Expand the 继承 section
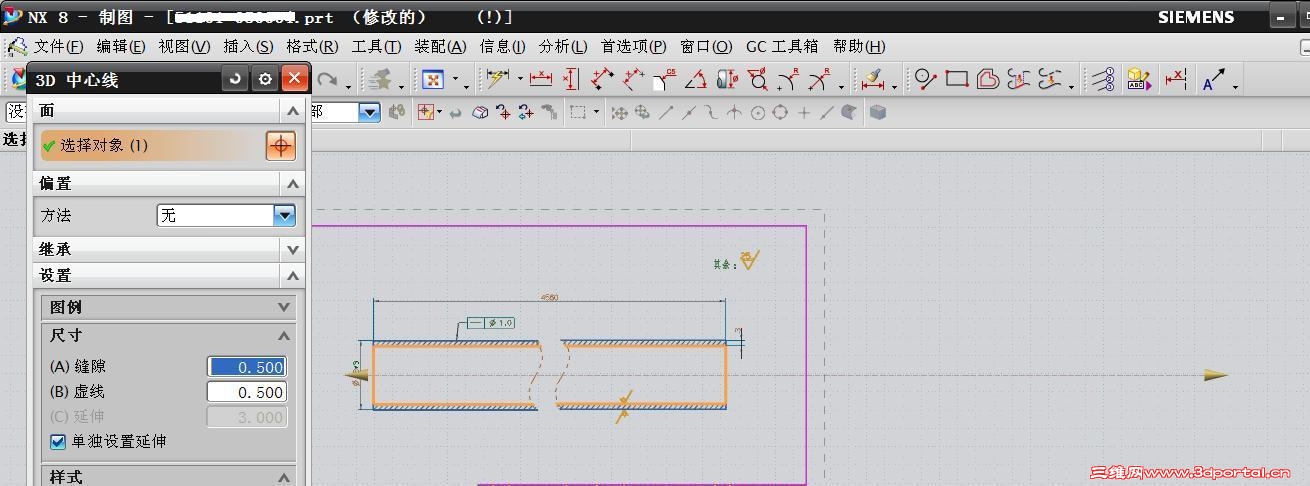The height and width of the screenshot is (486, 1310). tap(292, 249)
